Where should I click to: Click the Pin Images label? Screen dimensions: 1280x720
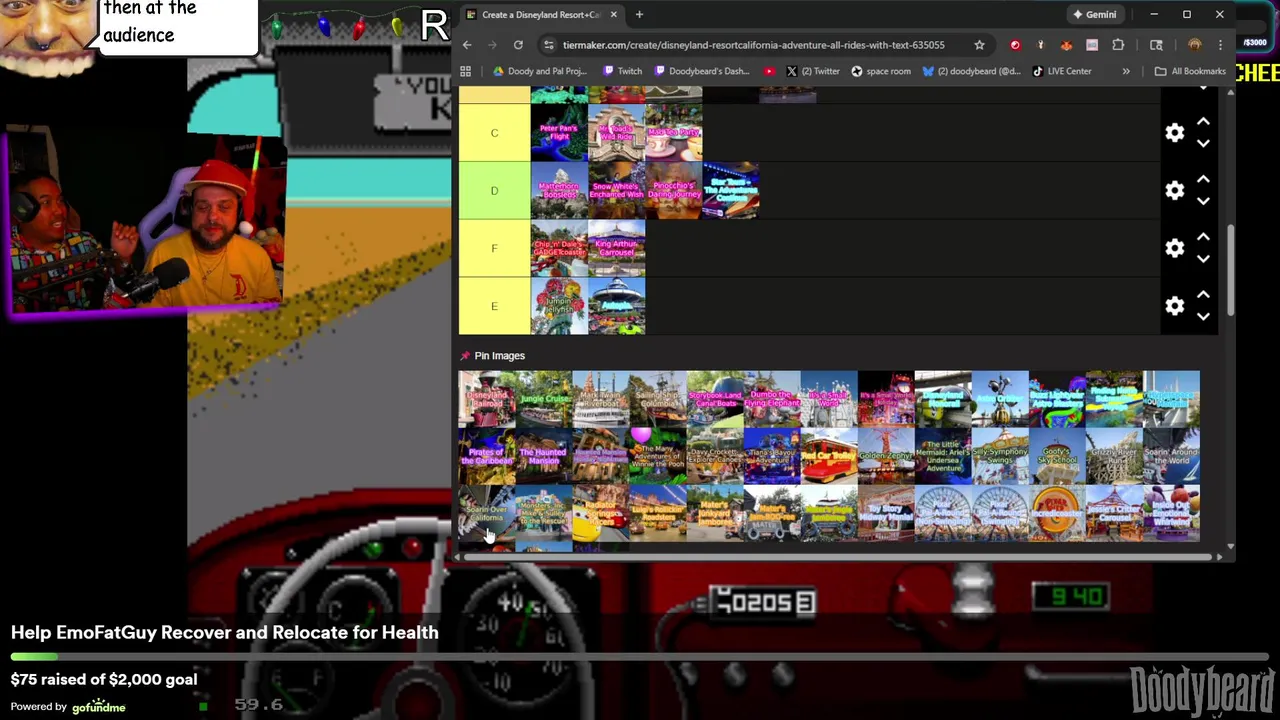pyautogui.click(x=499, y=356)
